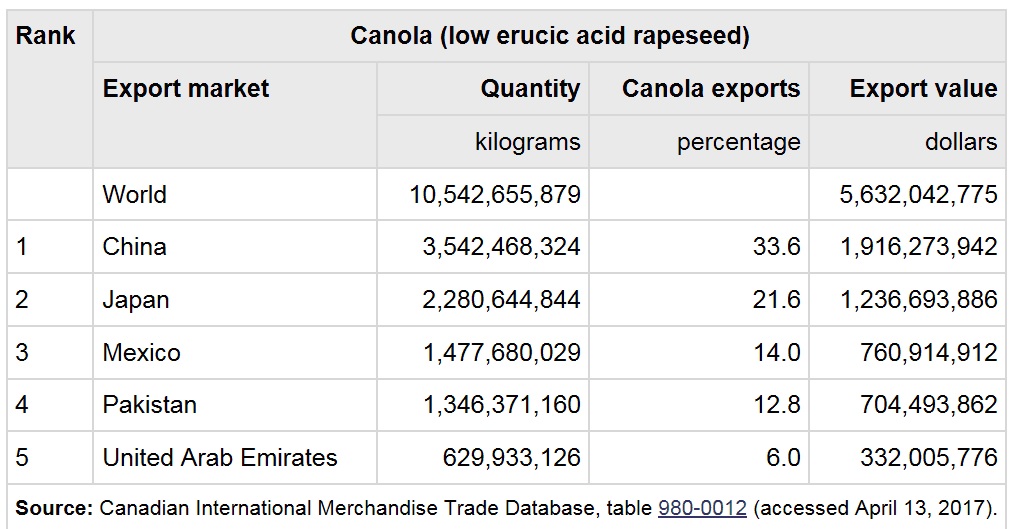Select the Export market column header
The width and height of the screenshot is (1010, 529).
tap(186, 88)
